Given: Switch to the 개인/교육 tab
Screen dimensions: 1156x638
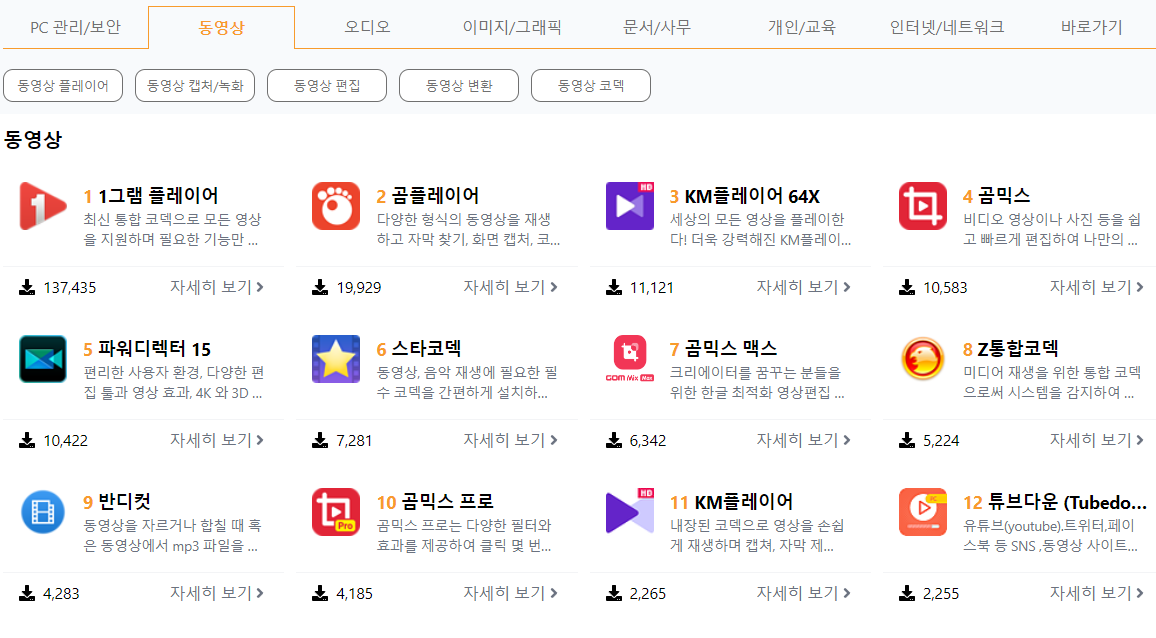Looking at the screenshot, I should coord(802,27).
